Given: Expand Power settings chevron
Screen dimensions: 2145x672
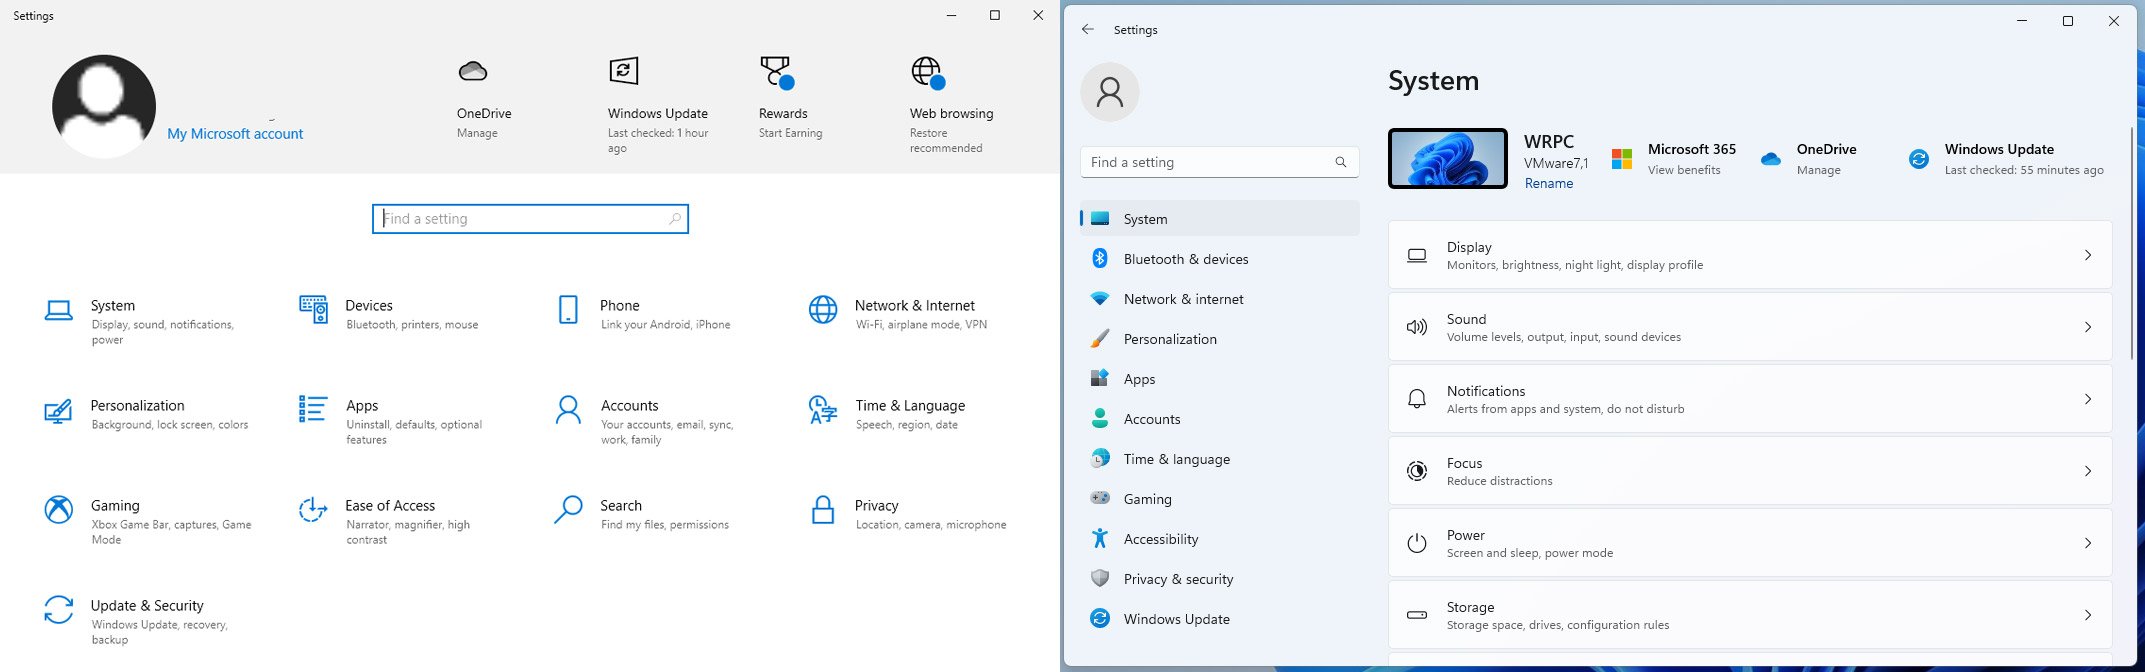Looking at the screenshot, I should [x=2088, y=543].
